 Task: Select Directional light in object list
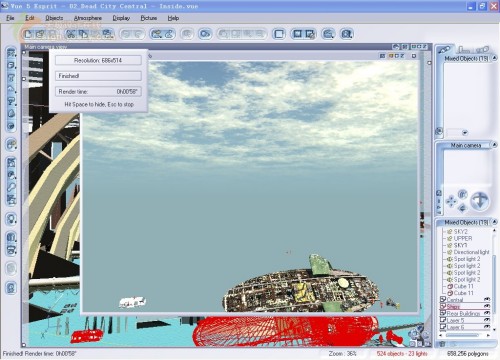click(x=471, y=252)
